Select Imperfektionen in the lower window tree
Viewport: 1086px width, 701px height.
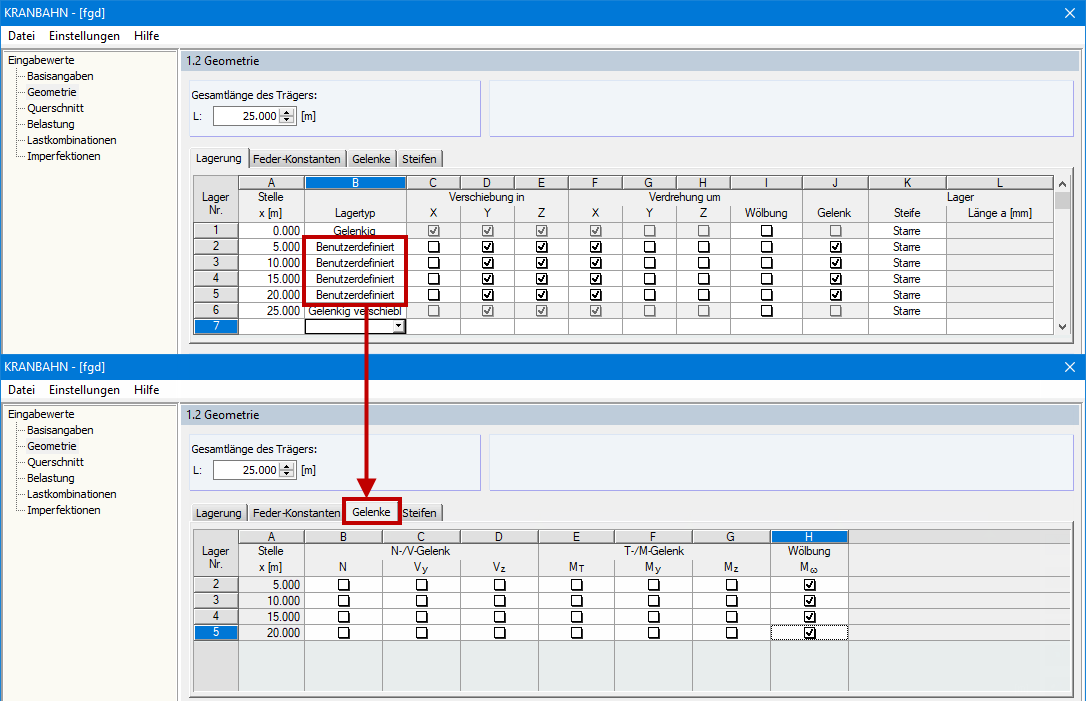[64, 510]
